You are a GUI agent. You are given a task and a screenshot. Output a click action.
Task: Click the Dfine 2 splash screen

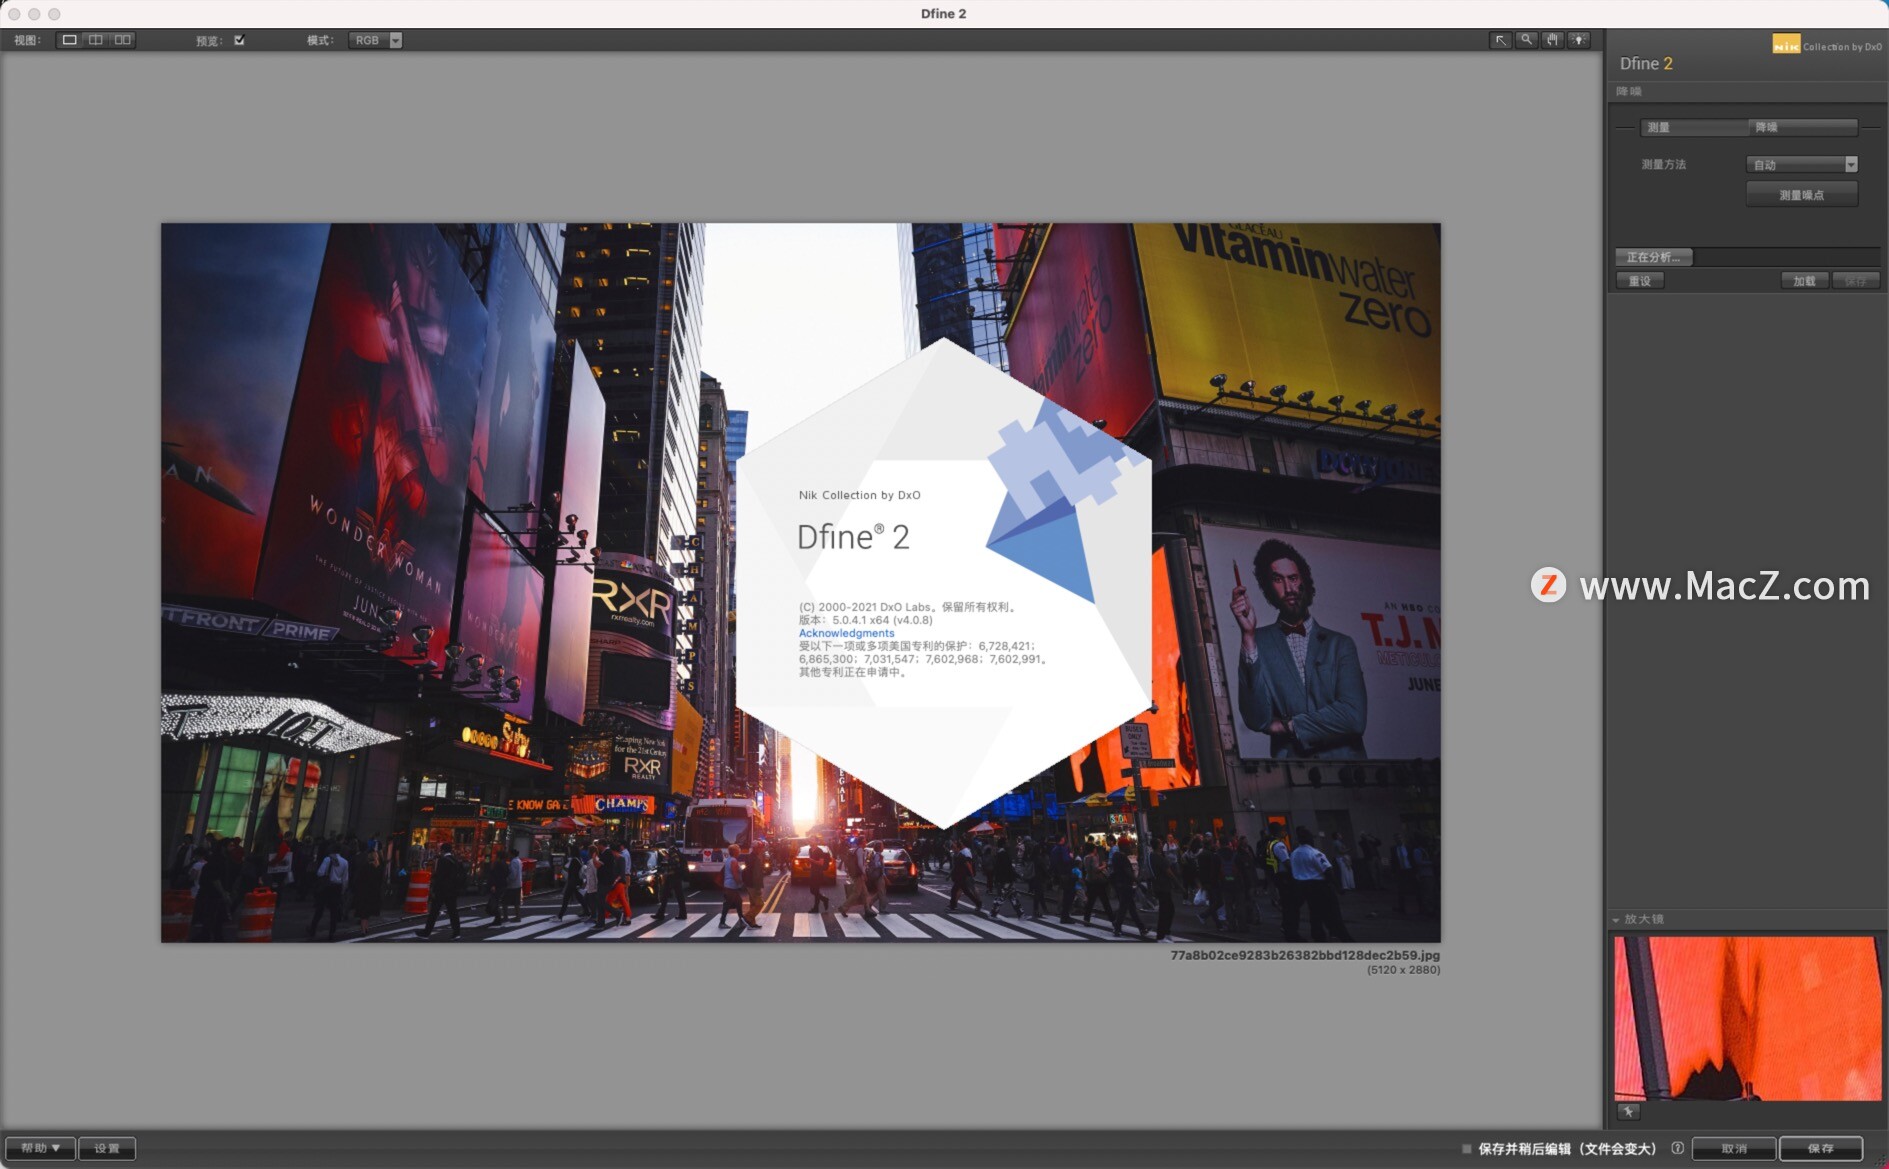pos(944,583)
